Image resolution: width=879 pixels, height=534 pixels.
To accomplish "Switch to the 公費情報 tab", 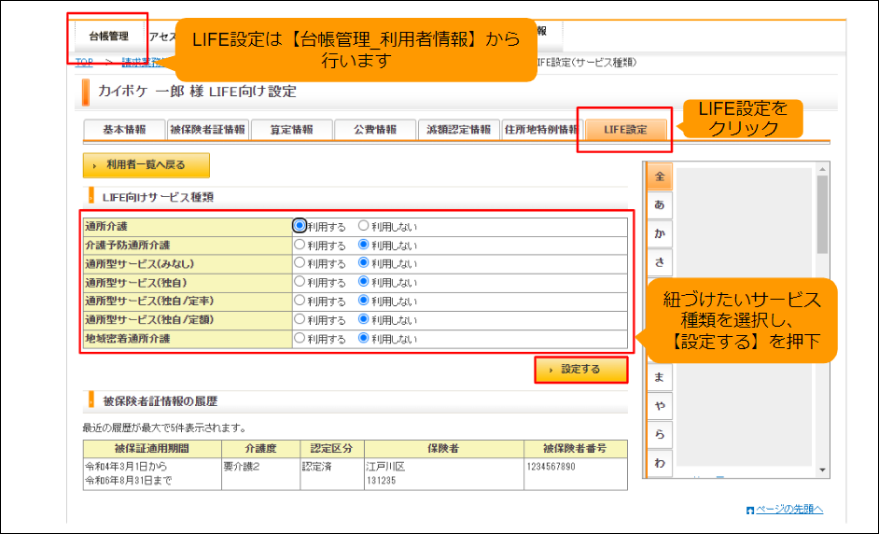I will [375, 129].
